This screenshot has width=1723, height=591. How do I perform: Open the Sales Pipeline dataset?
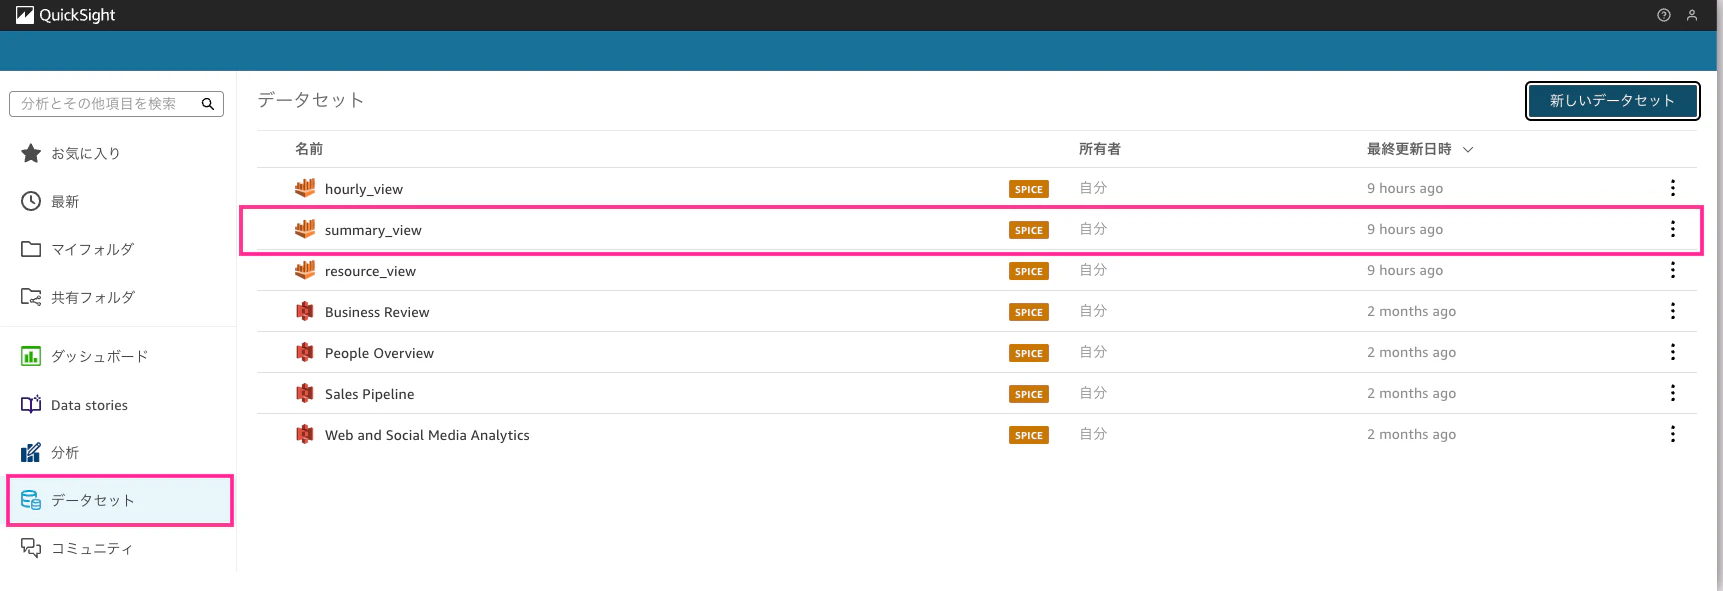369,394
